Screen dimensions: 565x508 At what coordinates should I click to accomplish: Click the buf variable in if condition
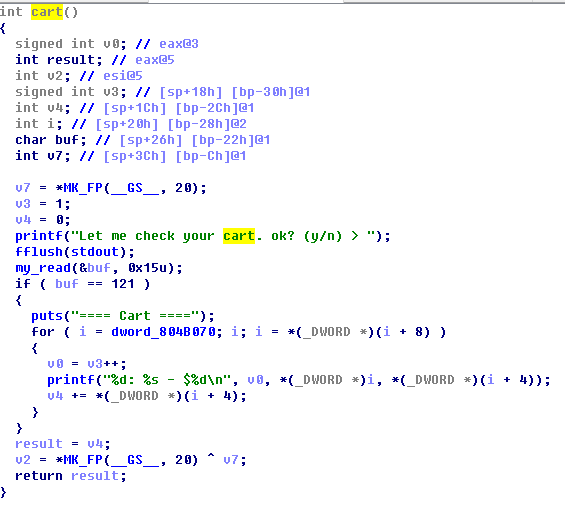[x=67, y=284]
